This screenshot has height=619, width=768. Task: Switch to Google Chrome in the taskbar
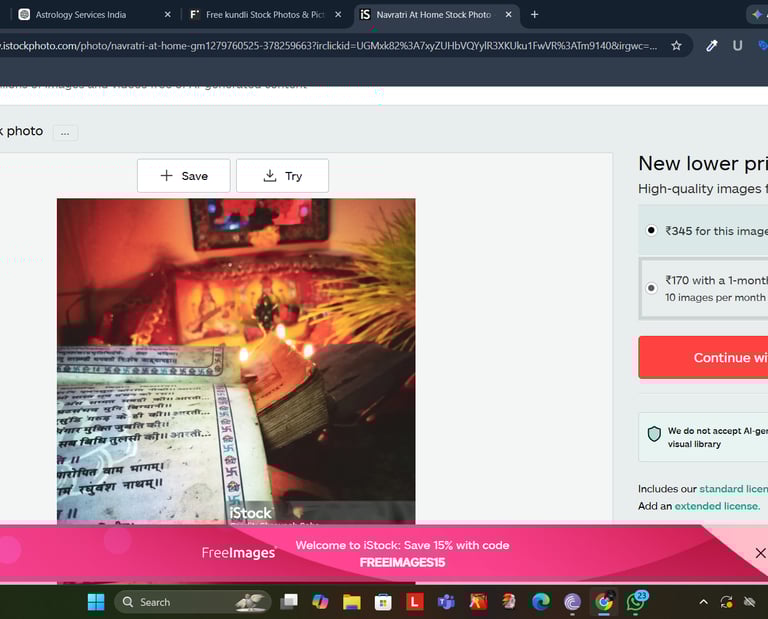(x=604, y=602)
